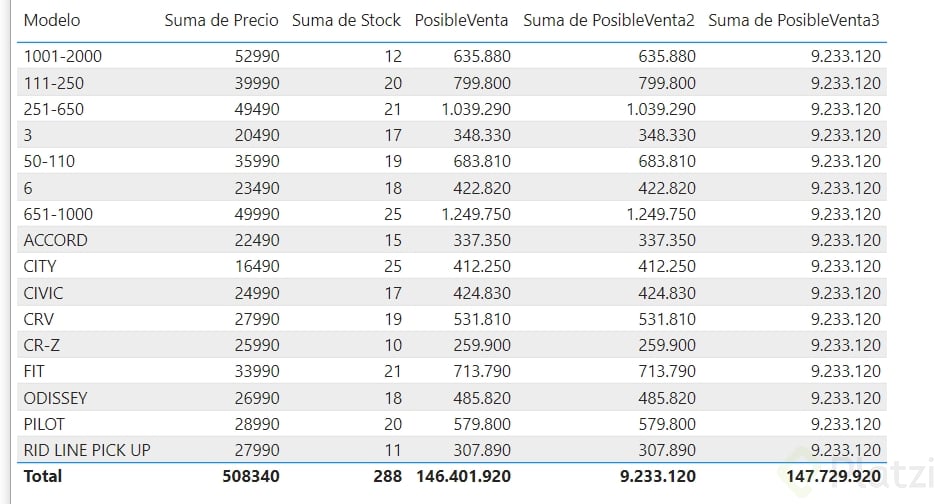The image size is (944, 504).
Task: Sort table by Suma de Stock header
Action: point(346,20)
